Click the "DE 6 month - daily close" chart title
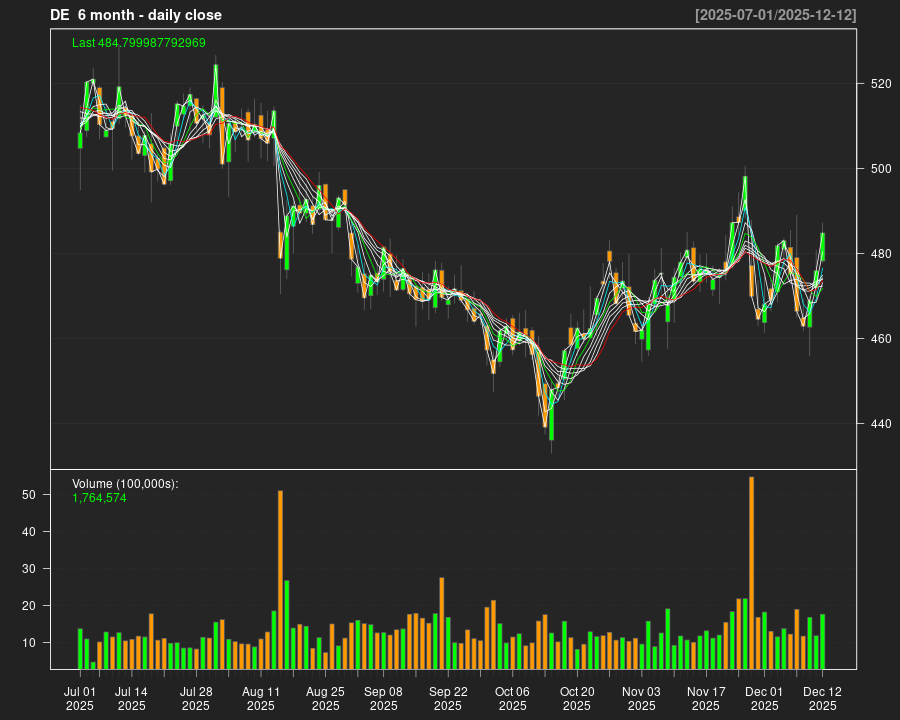 pos(136,15)
